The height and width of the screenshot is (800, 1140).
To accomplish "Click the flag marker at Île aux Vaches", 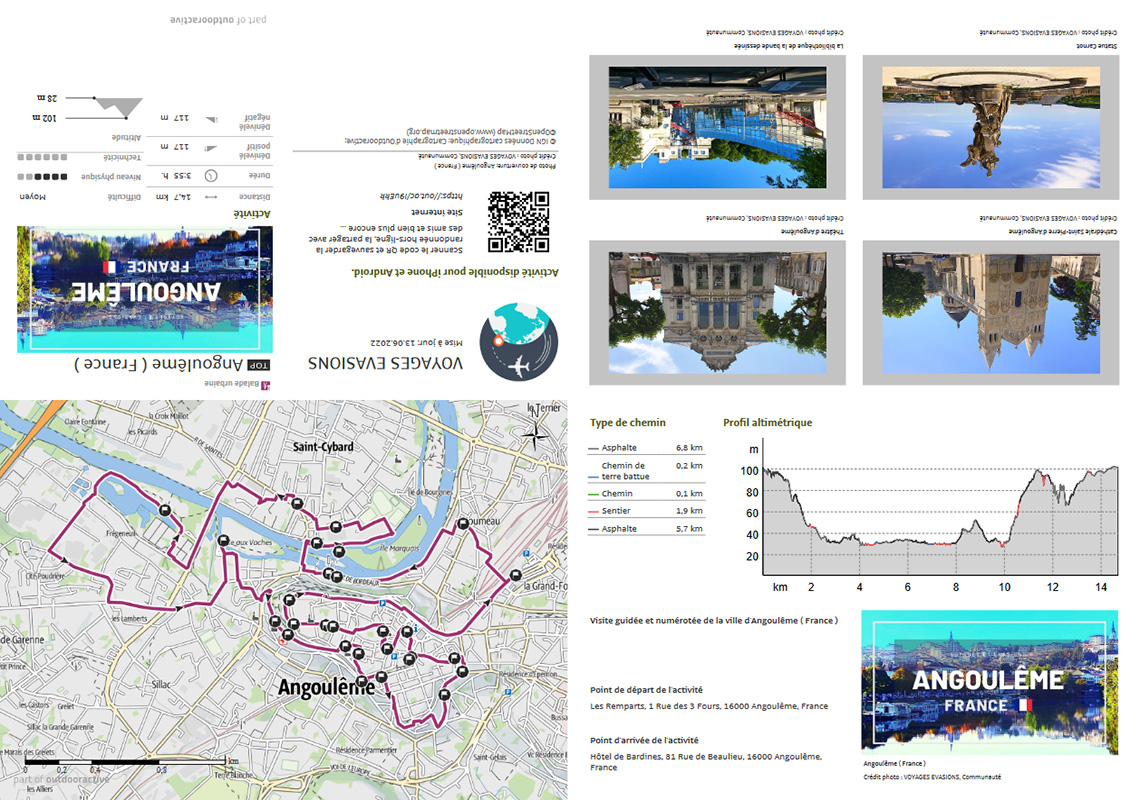I will (x=224, y=540).
